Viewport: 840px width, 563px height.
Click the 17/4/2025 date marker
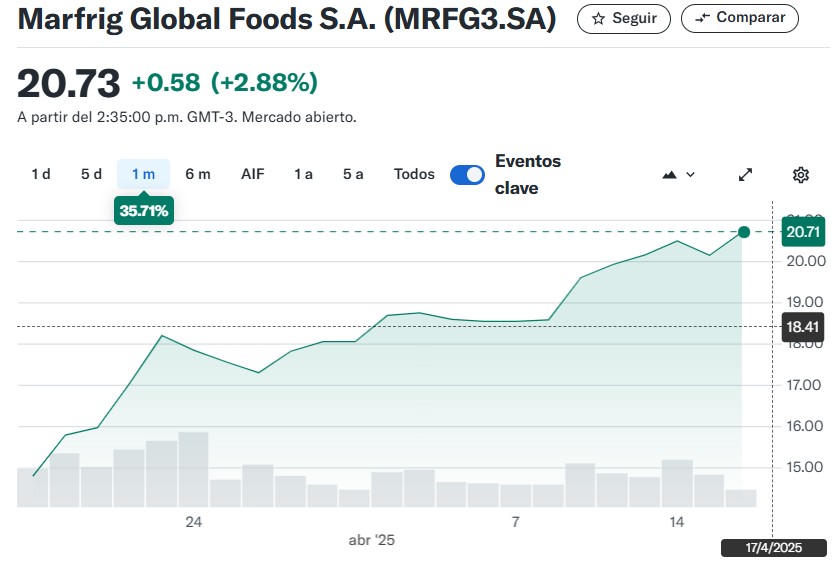772,548
